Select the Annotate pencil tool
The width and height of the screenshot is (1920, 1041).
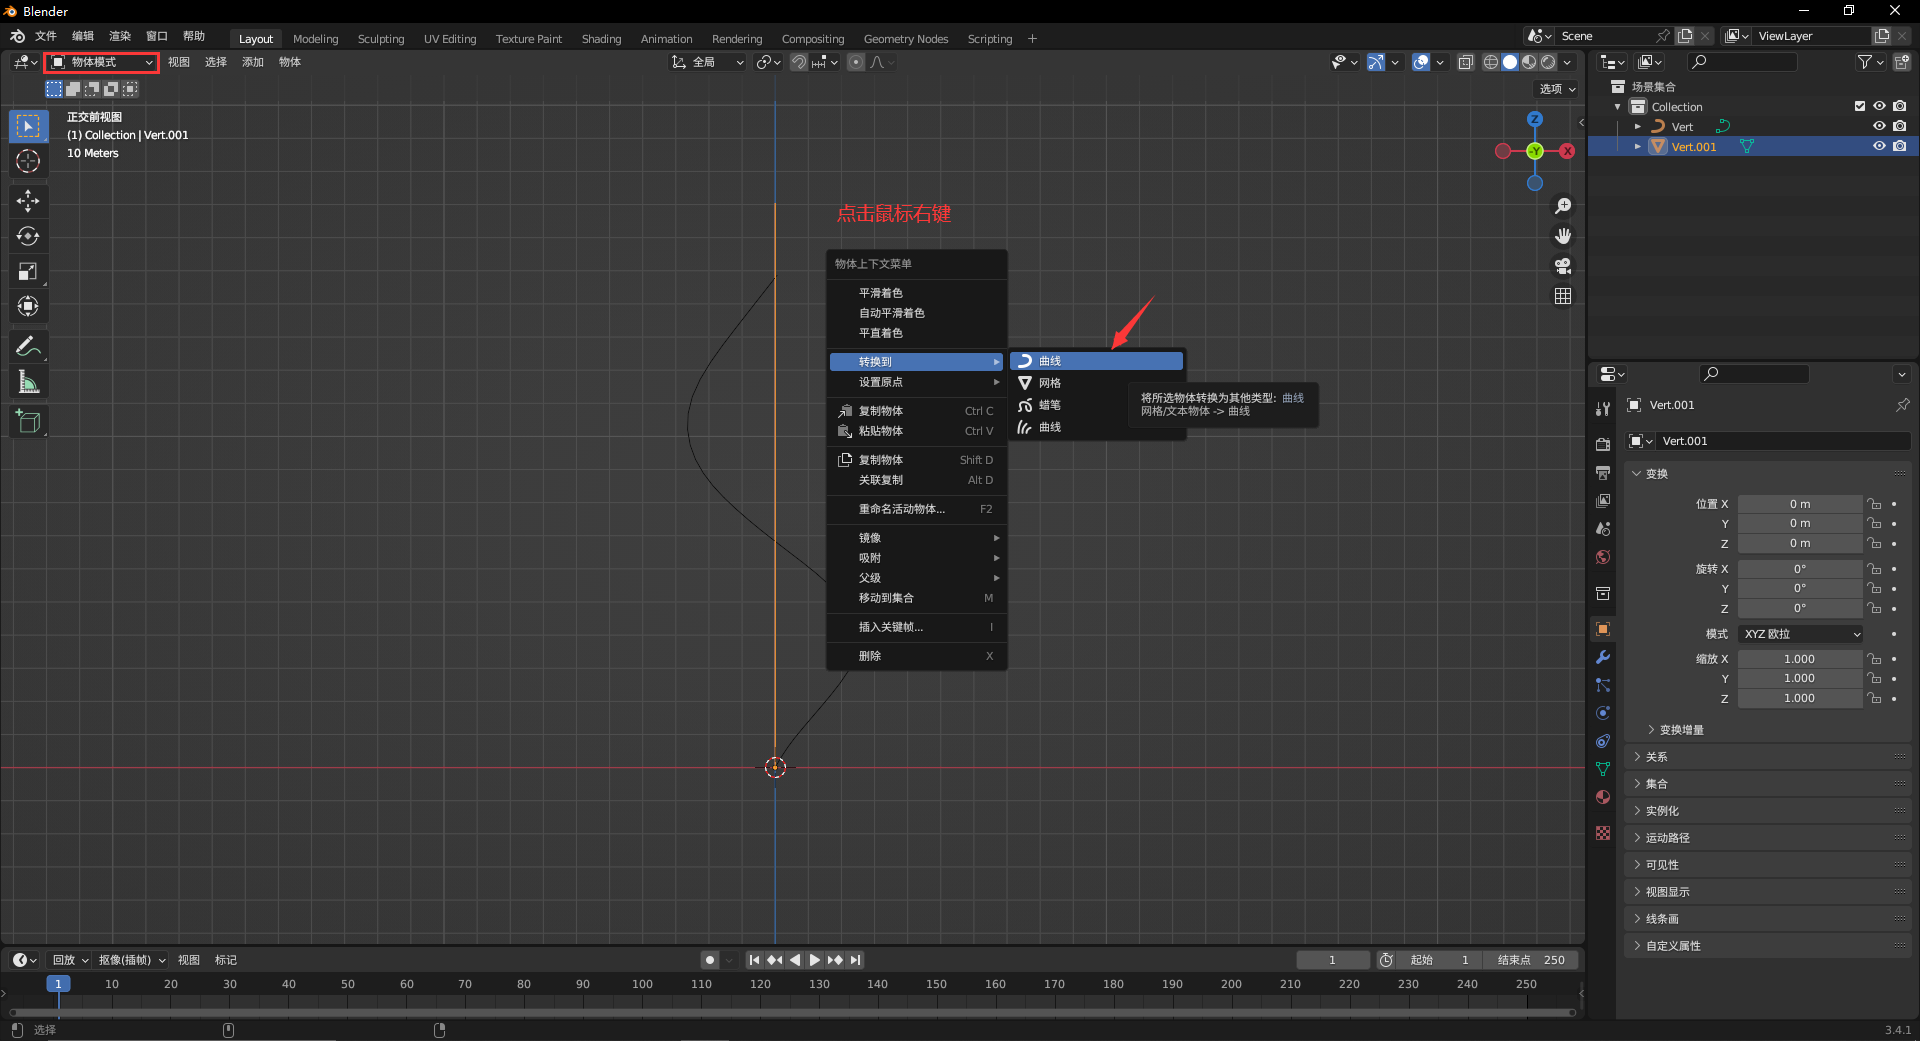tap(28, 347)
